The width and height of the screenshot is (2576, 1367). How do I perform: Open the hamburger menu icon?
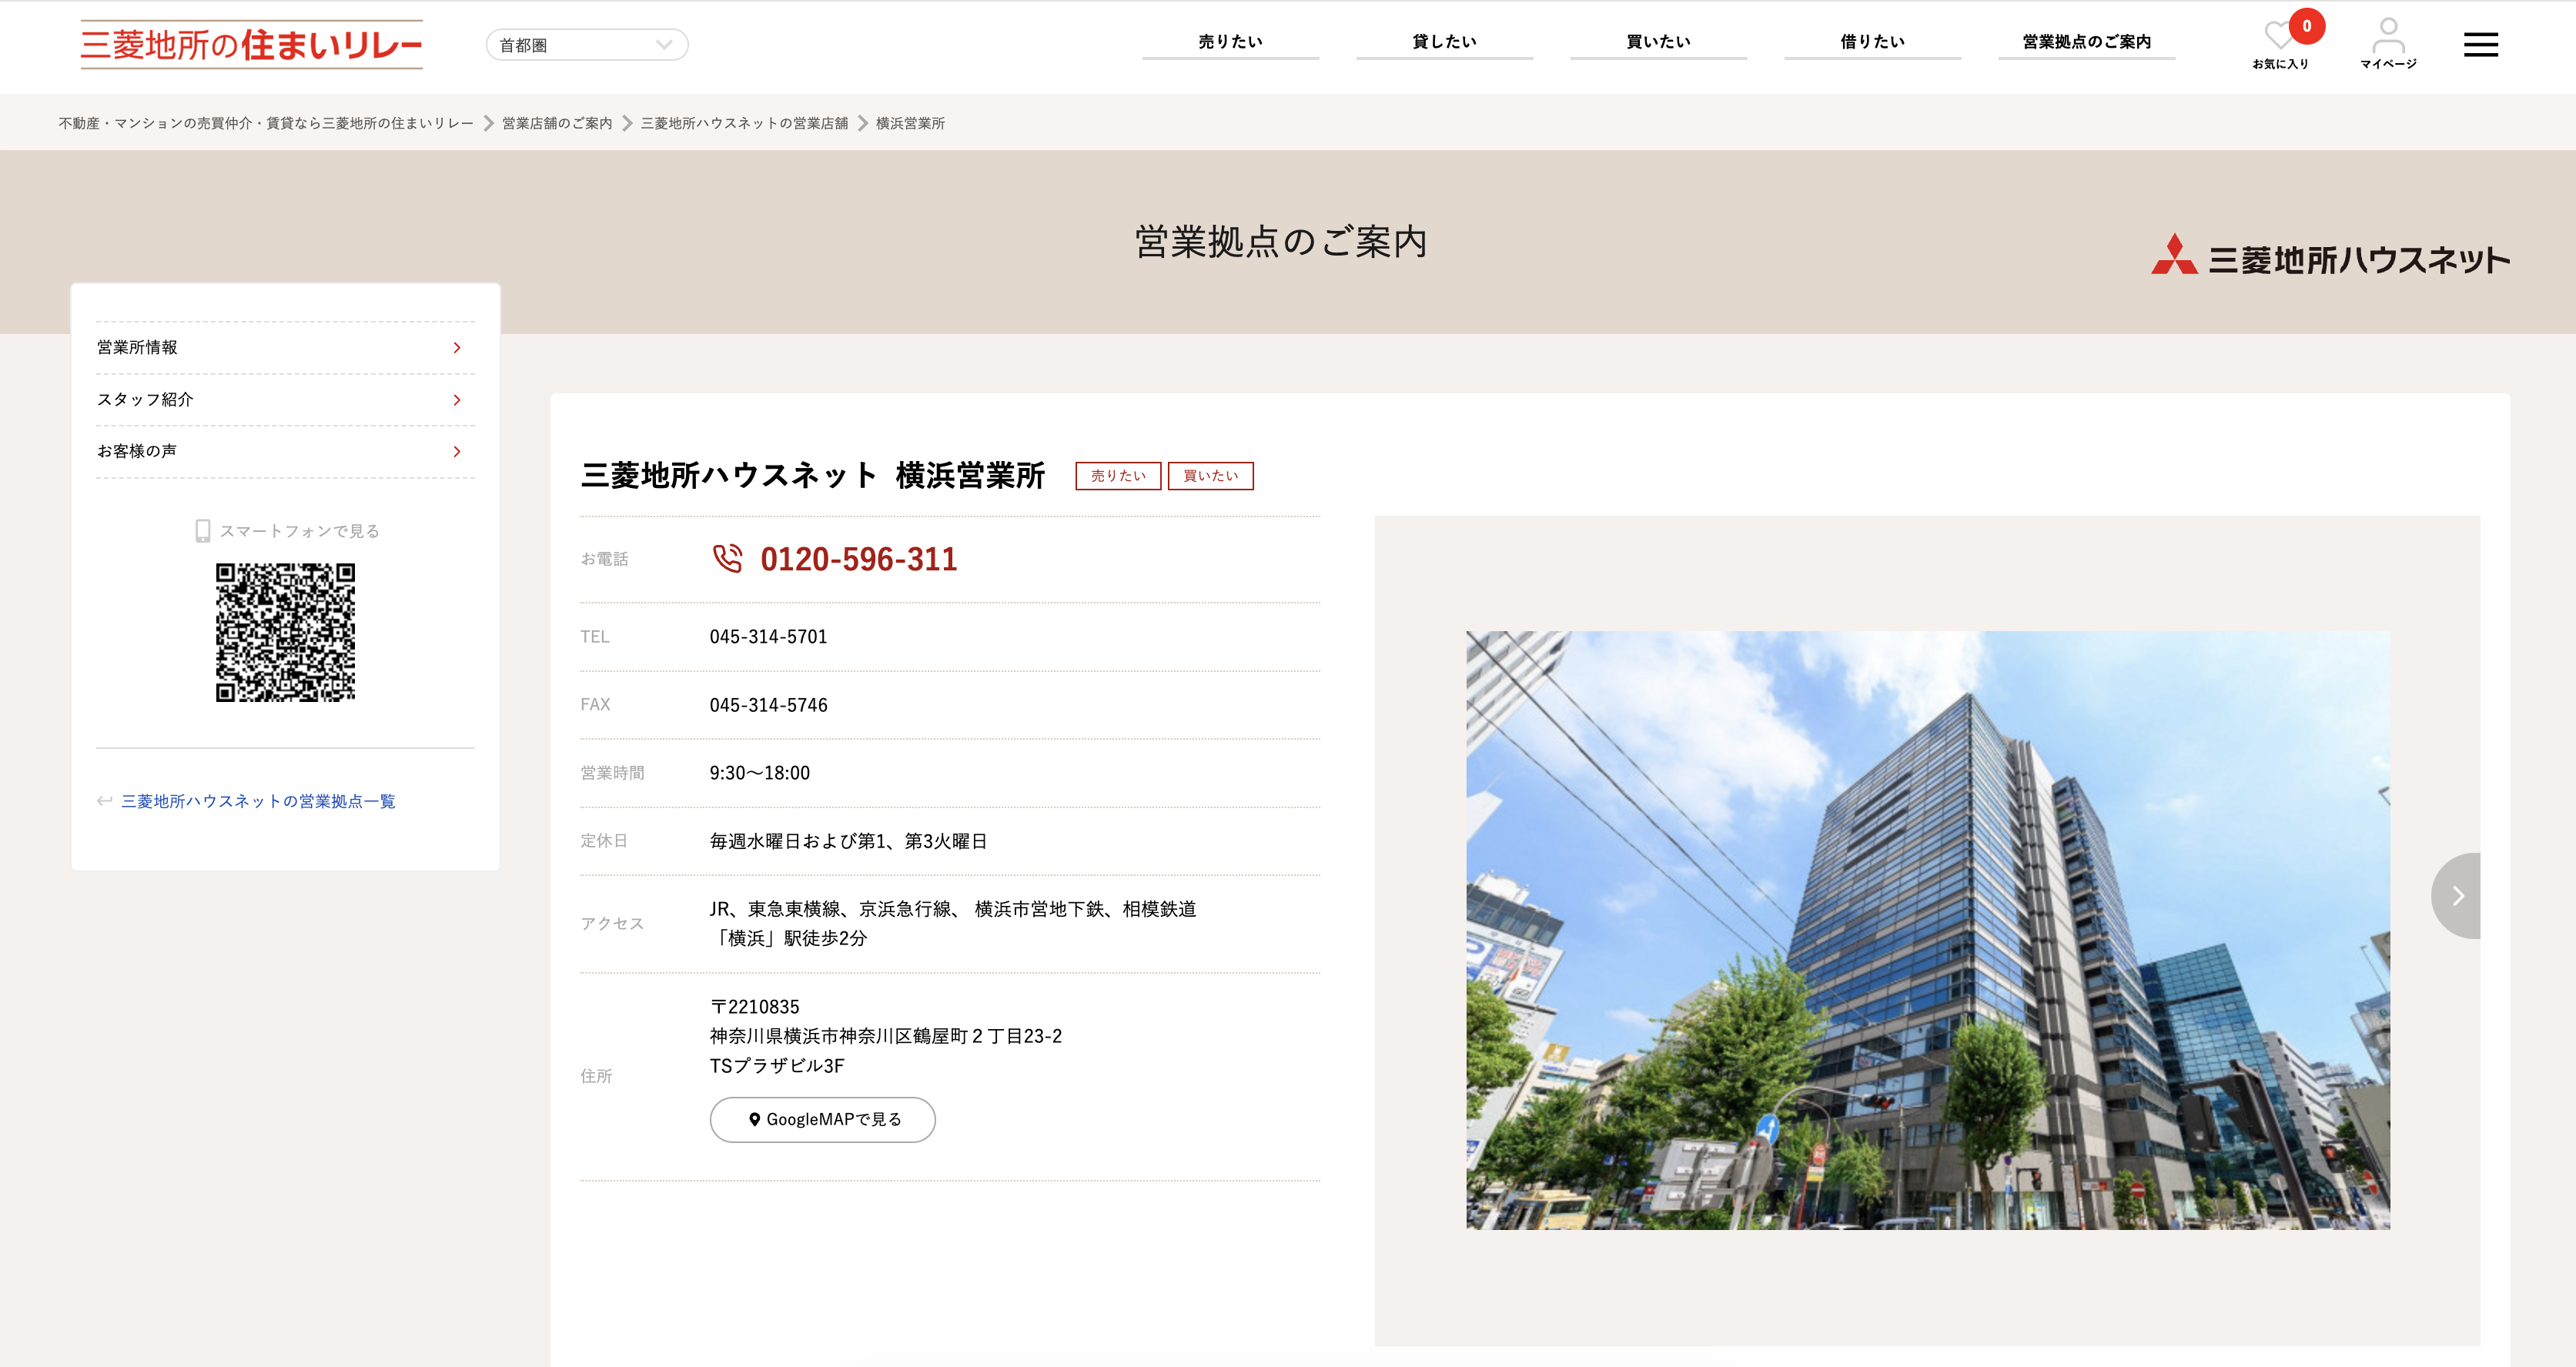click(2480, 45)
